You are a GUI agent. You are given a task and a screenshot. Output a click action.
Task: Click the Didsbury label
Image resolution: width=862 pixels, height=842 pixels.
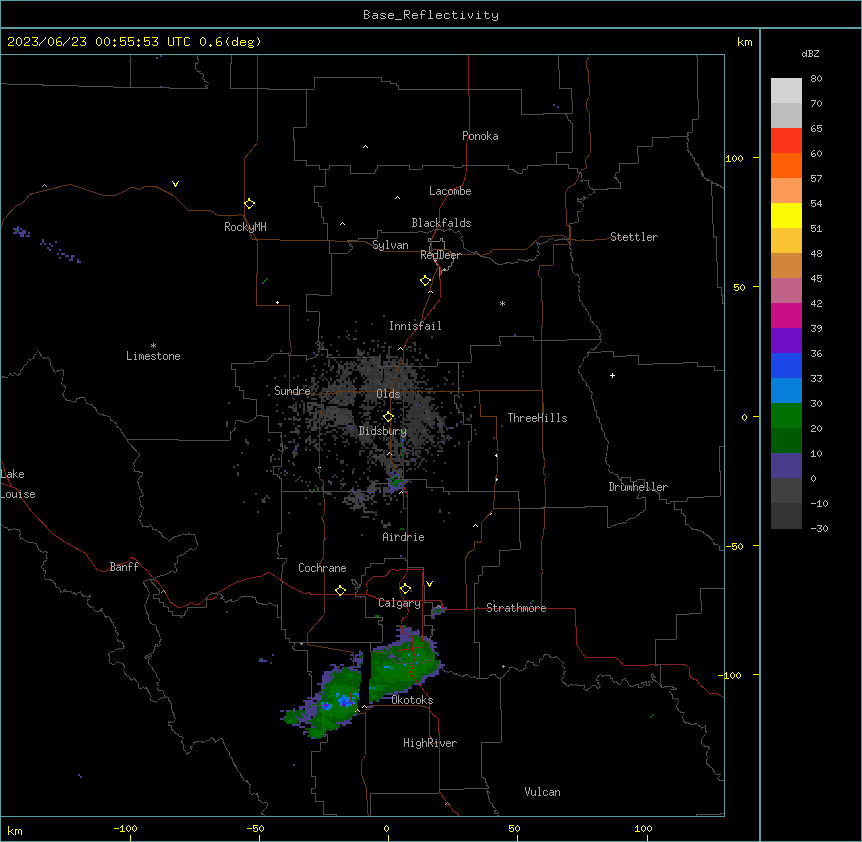click(x=383, y=431)
